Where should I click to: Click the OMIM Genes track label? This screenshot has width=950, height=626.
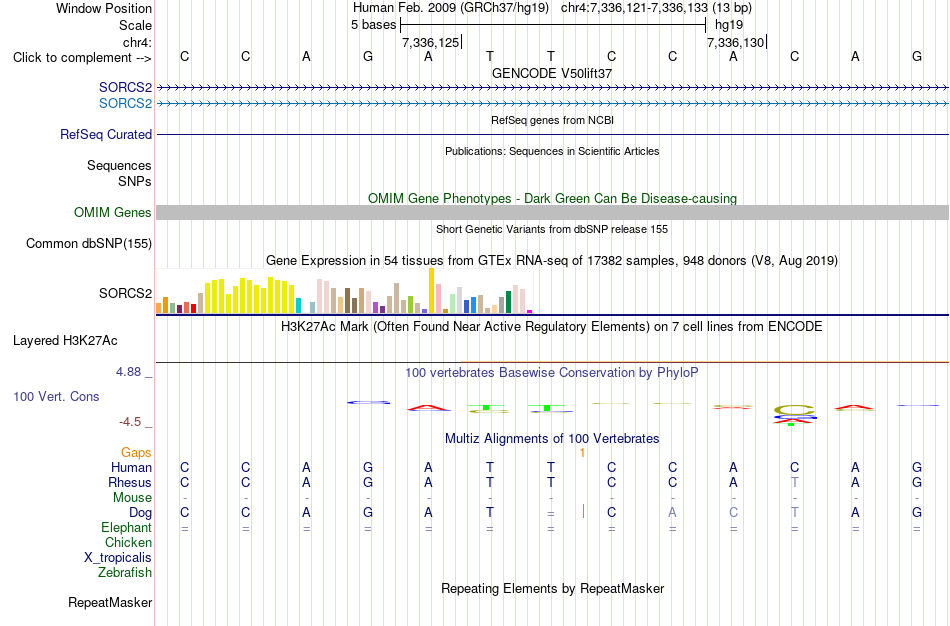click(x=113, y=212)
